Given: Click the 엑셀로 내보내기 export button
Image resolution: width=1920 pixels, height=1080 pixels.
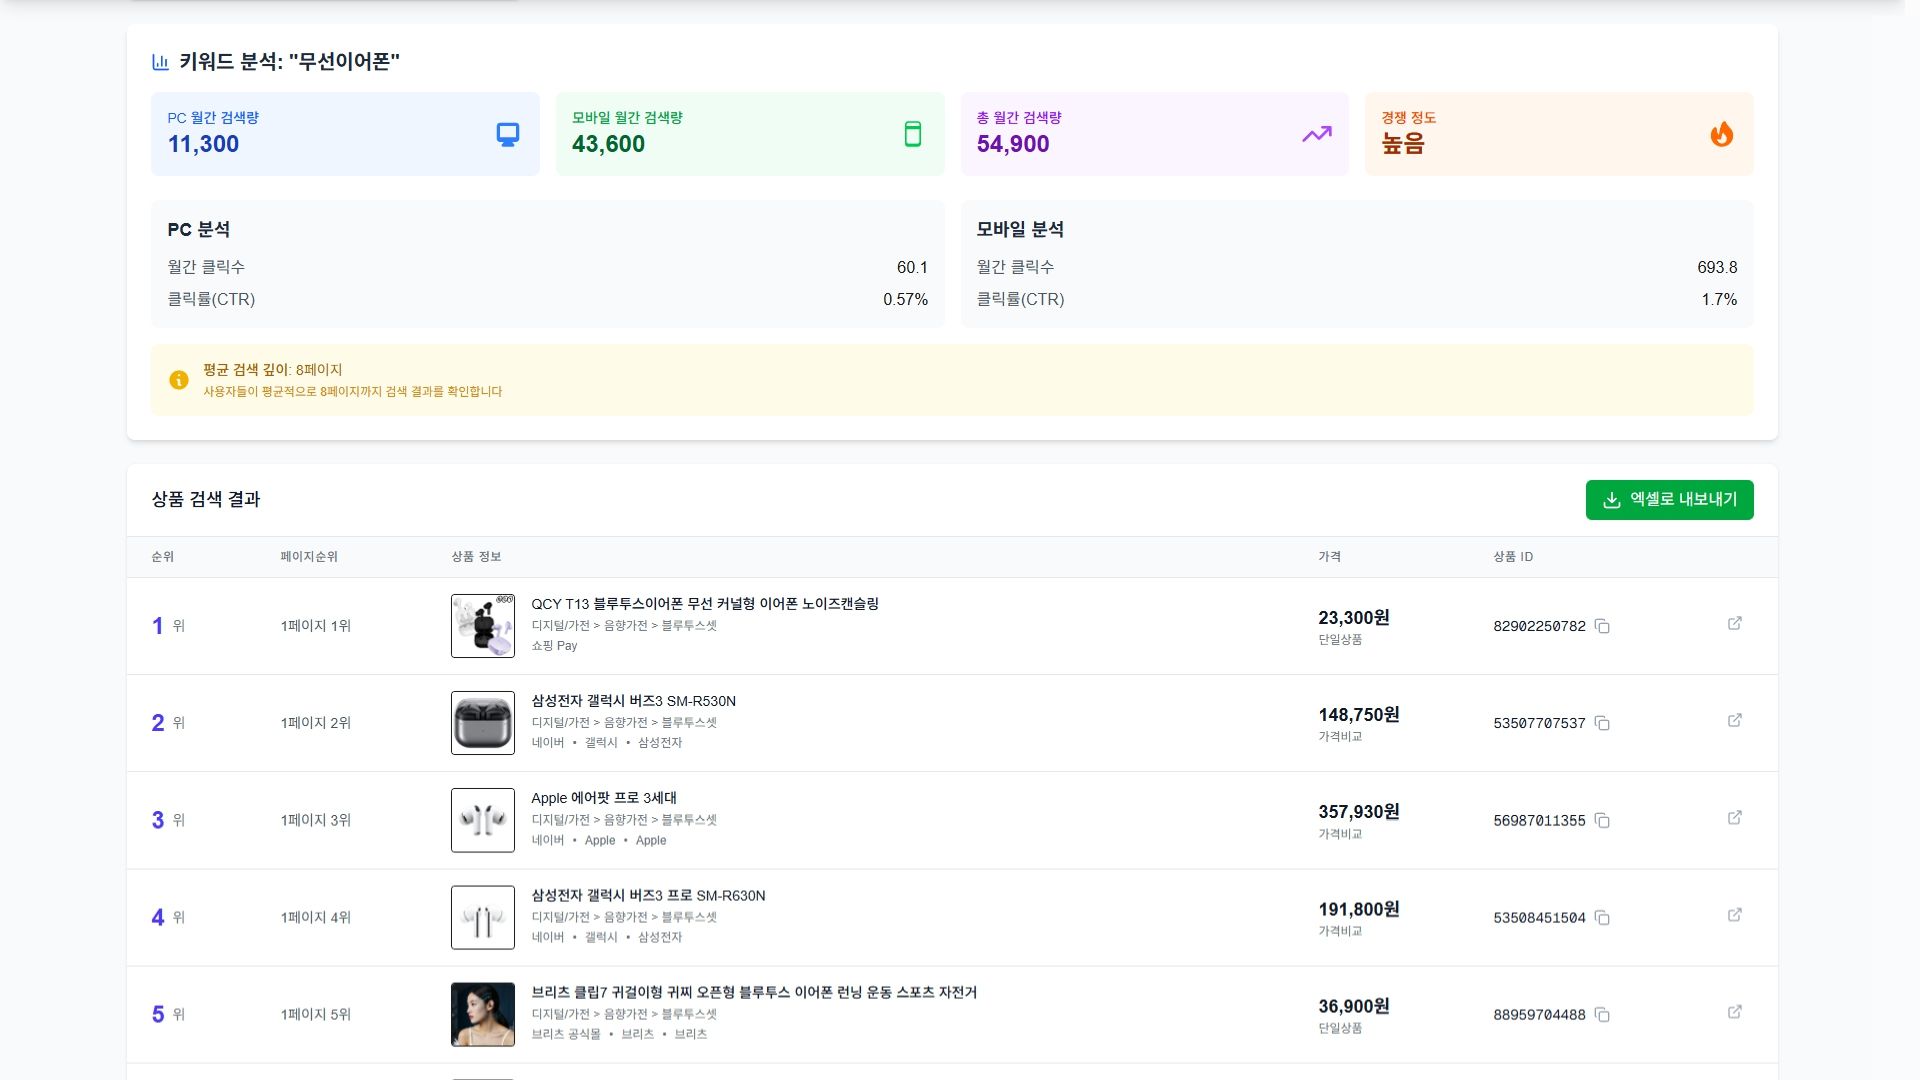Looking at the screenshot, I should [x=1668, y=499].
